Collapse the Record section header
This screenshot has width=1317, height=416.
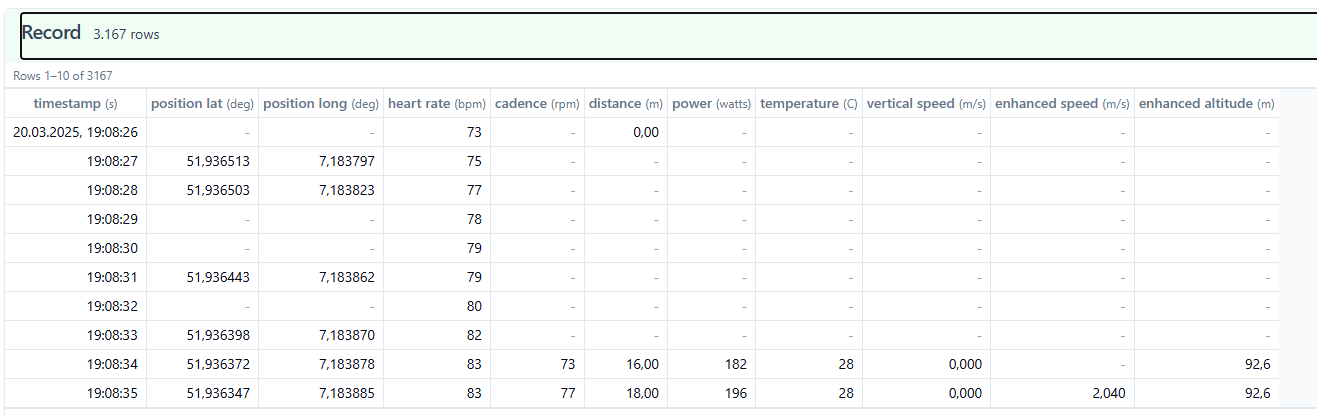[668, 36]
